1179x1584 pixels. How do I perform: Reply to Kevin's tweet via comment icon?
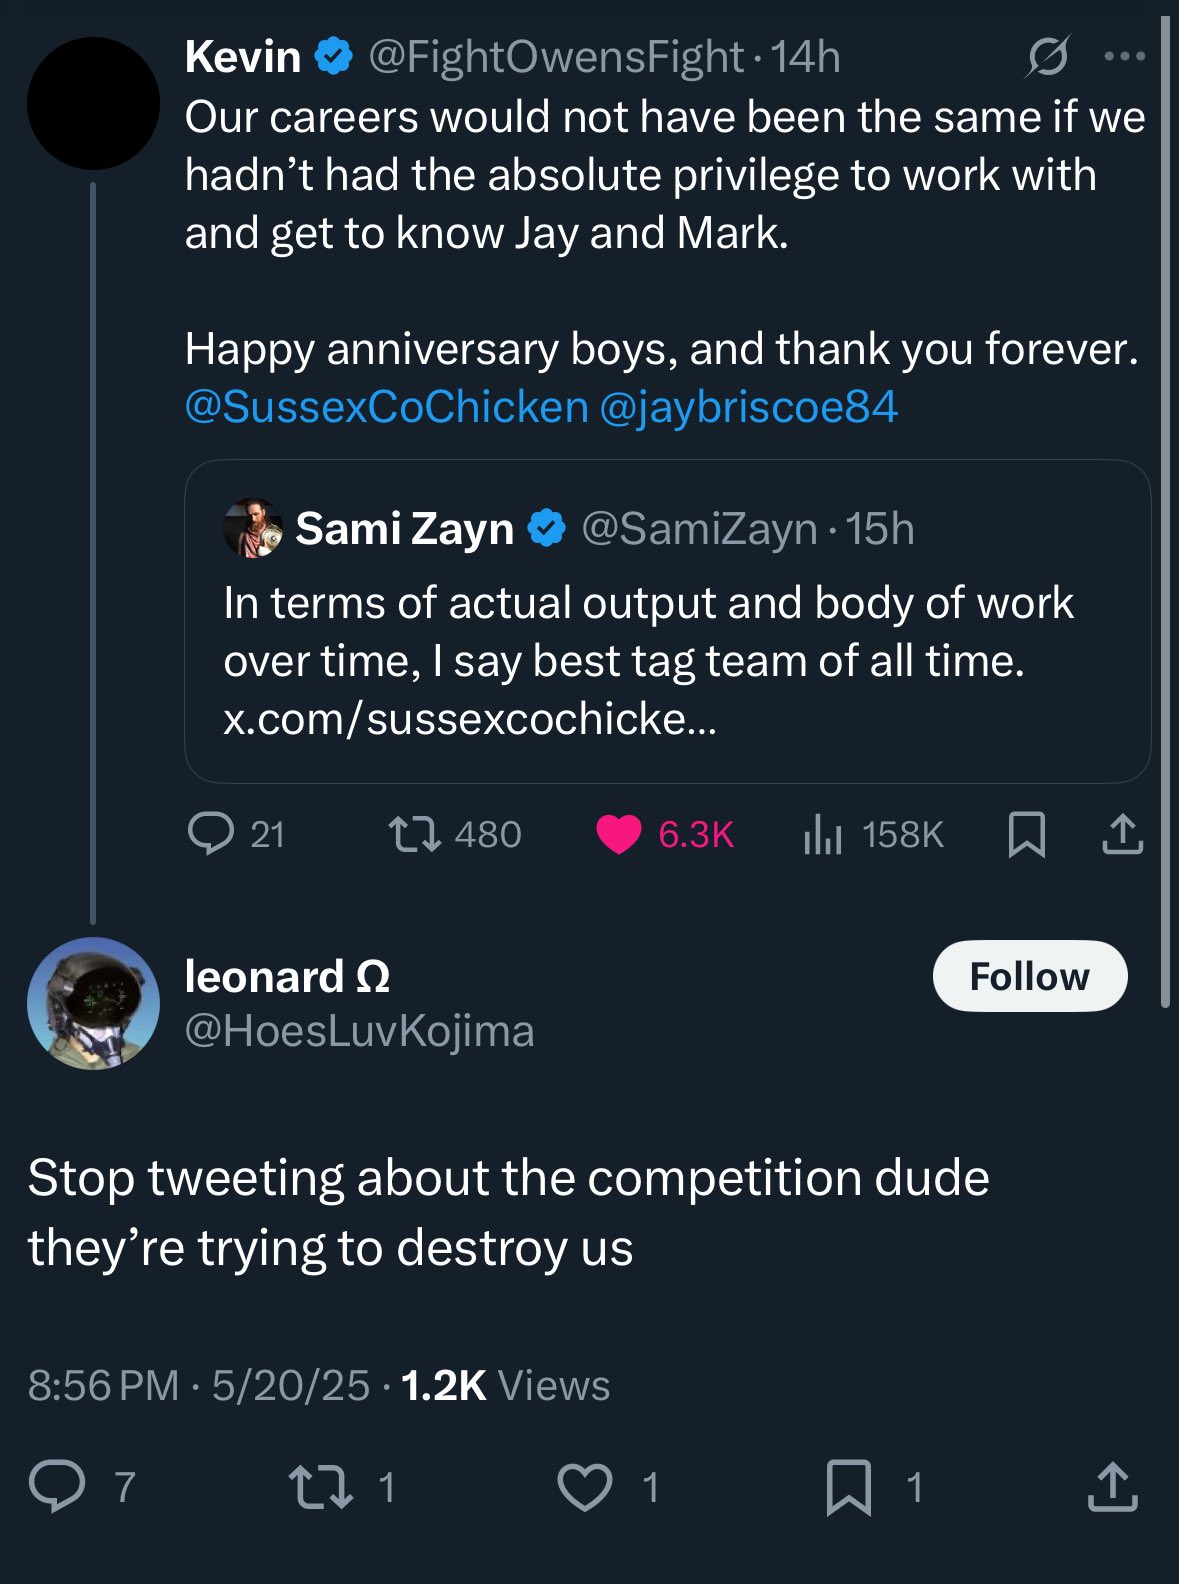coord(211,833)
